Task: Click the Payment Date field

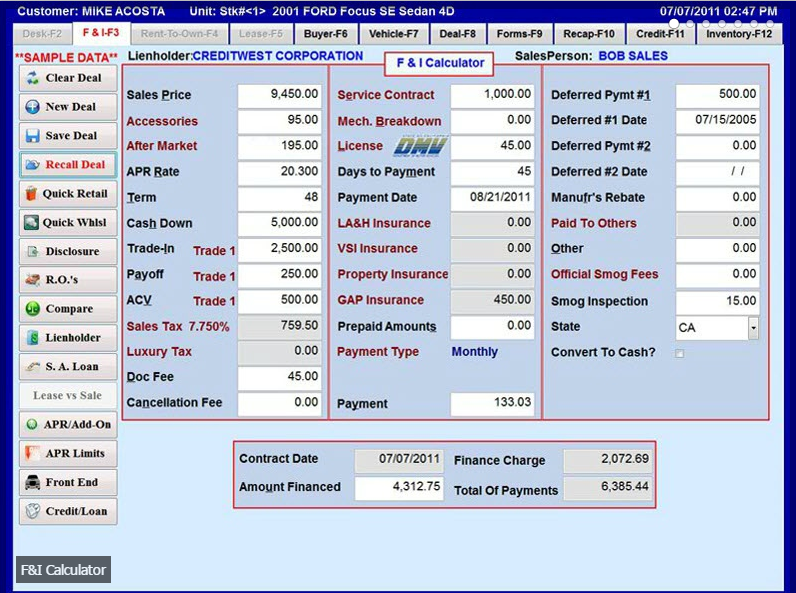Action: pos(492,197)
